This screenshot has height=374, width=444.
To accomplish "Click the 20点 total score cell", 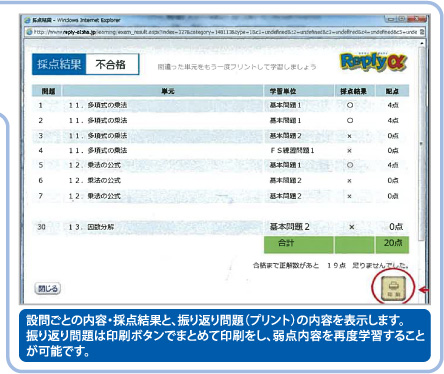I will pos(392,244).
